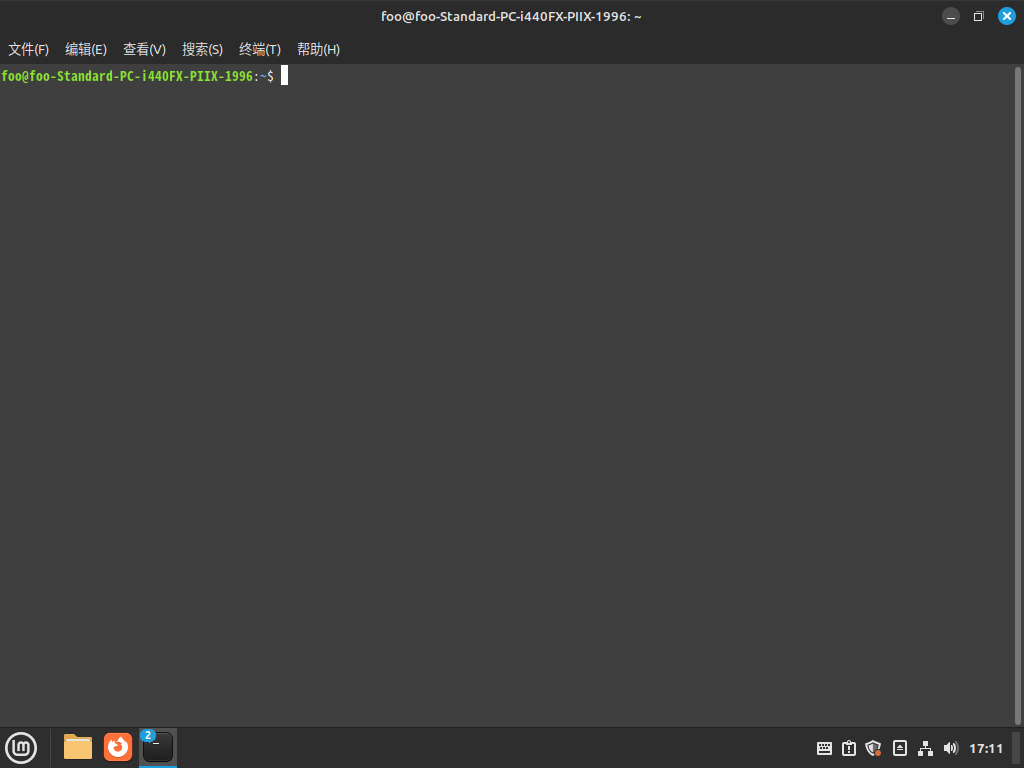Launch the file manager from the panel

pos(78,747)
